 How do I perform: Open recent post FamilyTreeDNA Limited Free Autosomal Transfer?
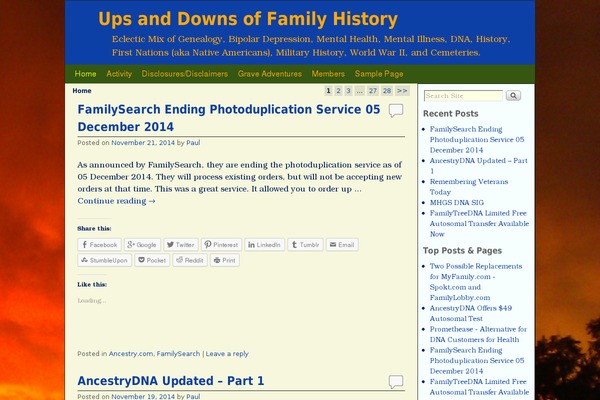pyautogui.click(x=479, y=224)
